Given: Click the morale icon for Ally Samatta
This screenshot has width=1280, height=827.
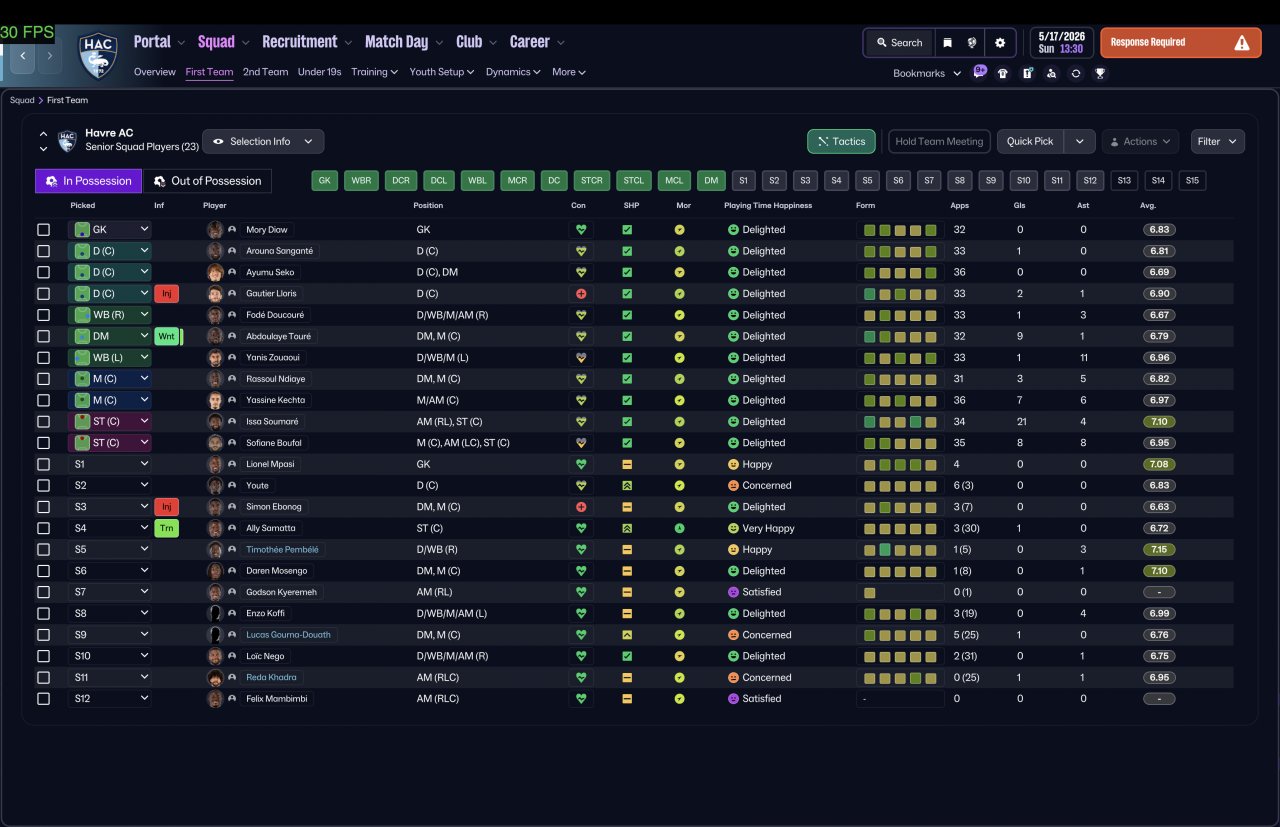Looking at the screenshot, I should [679, 528].
